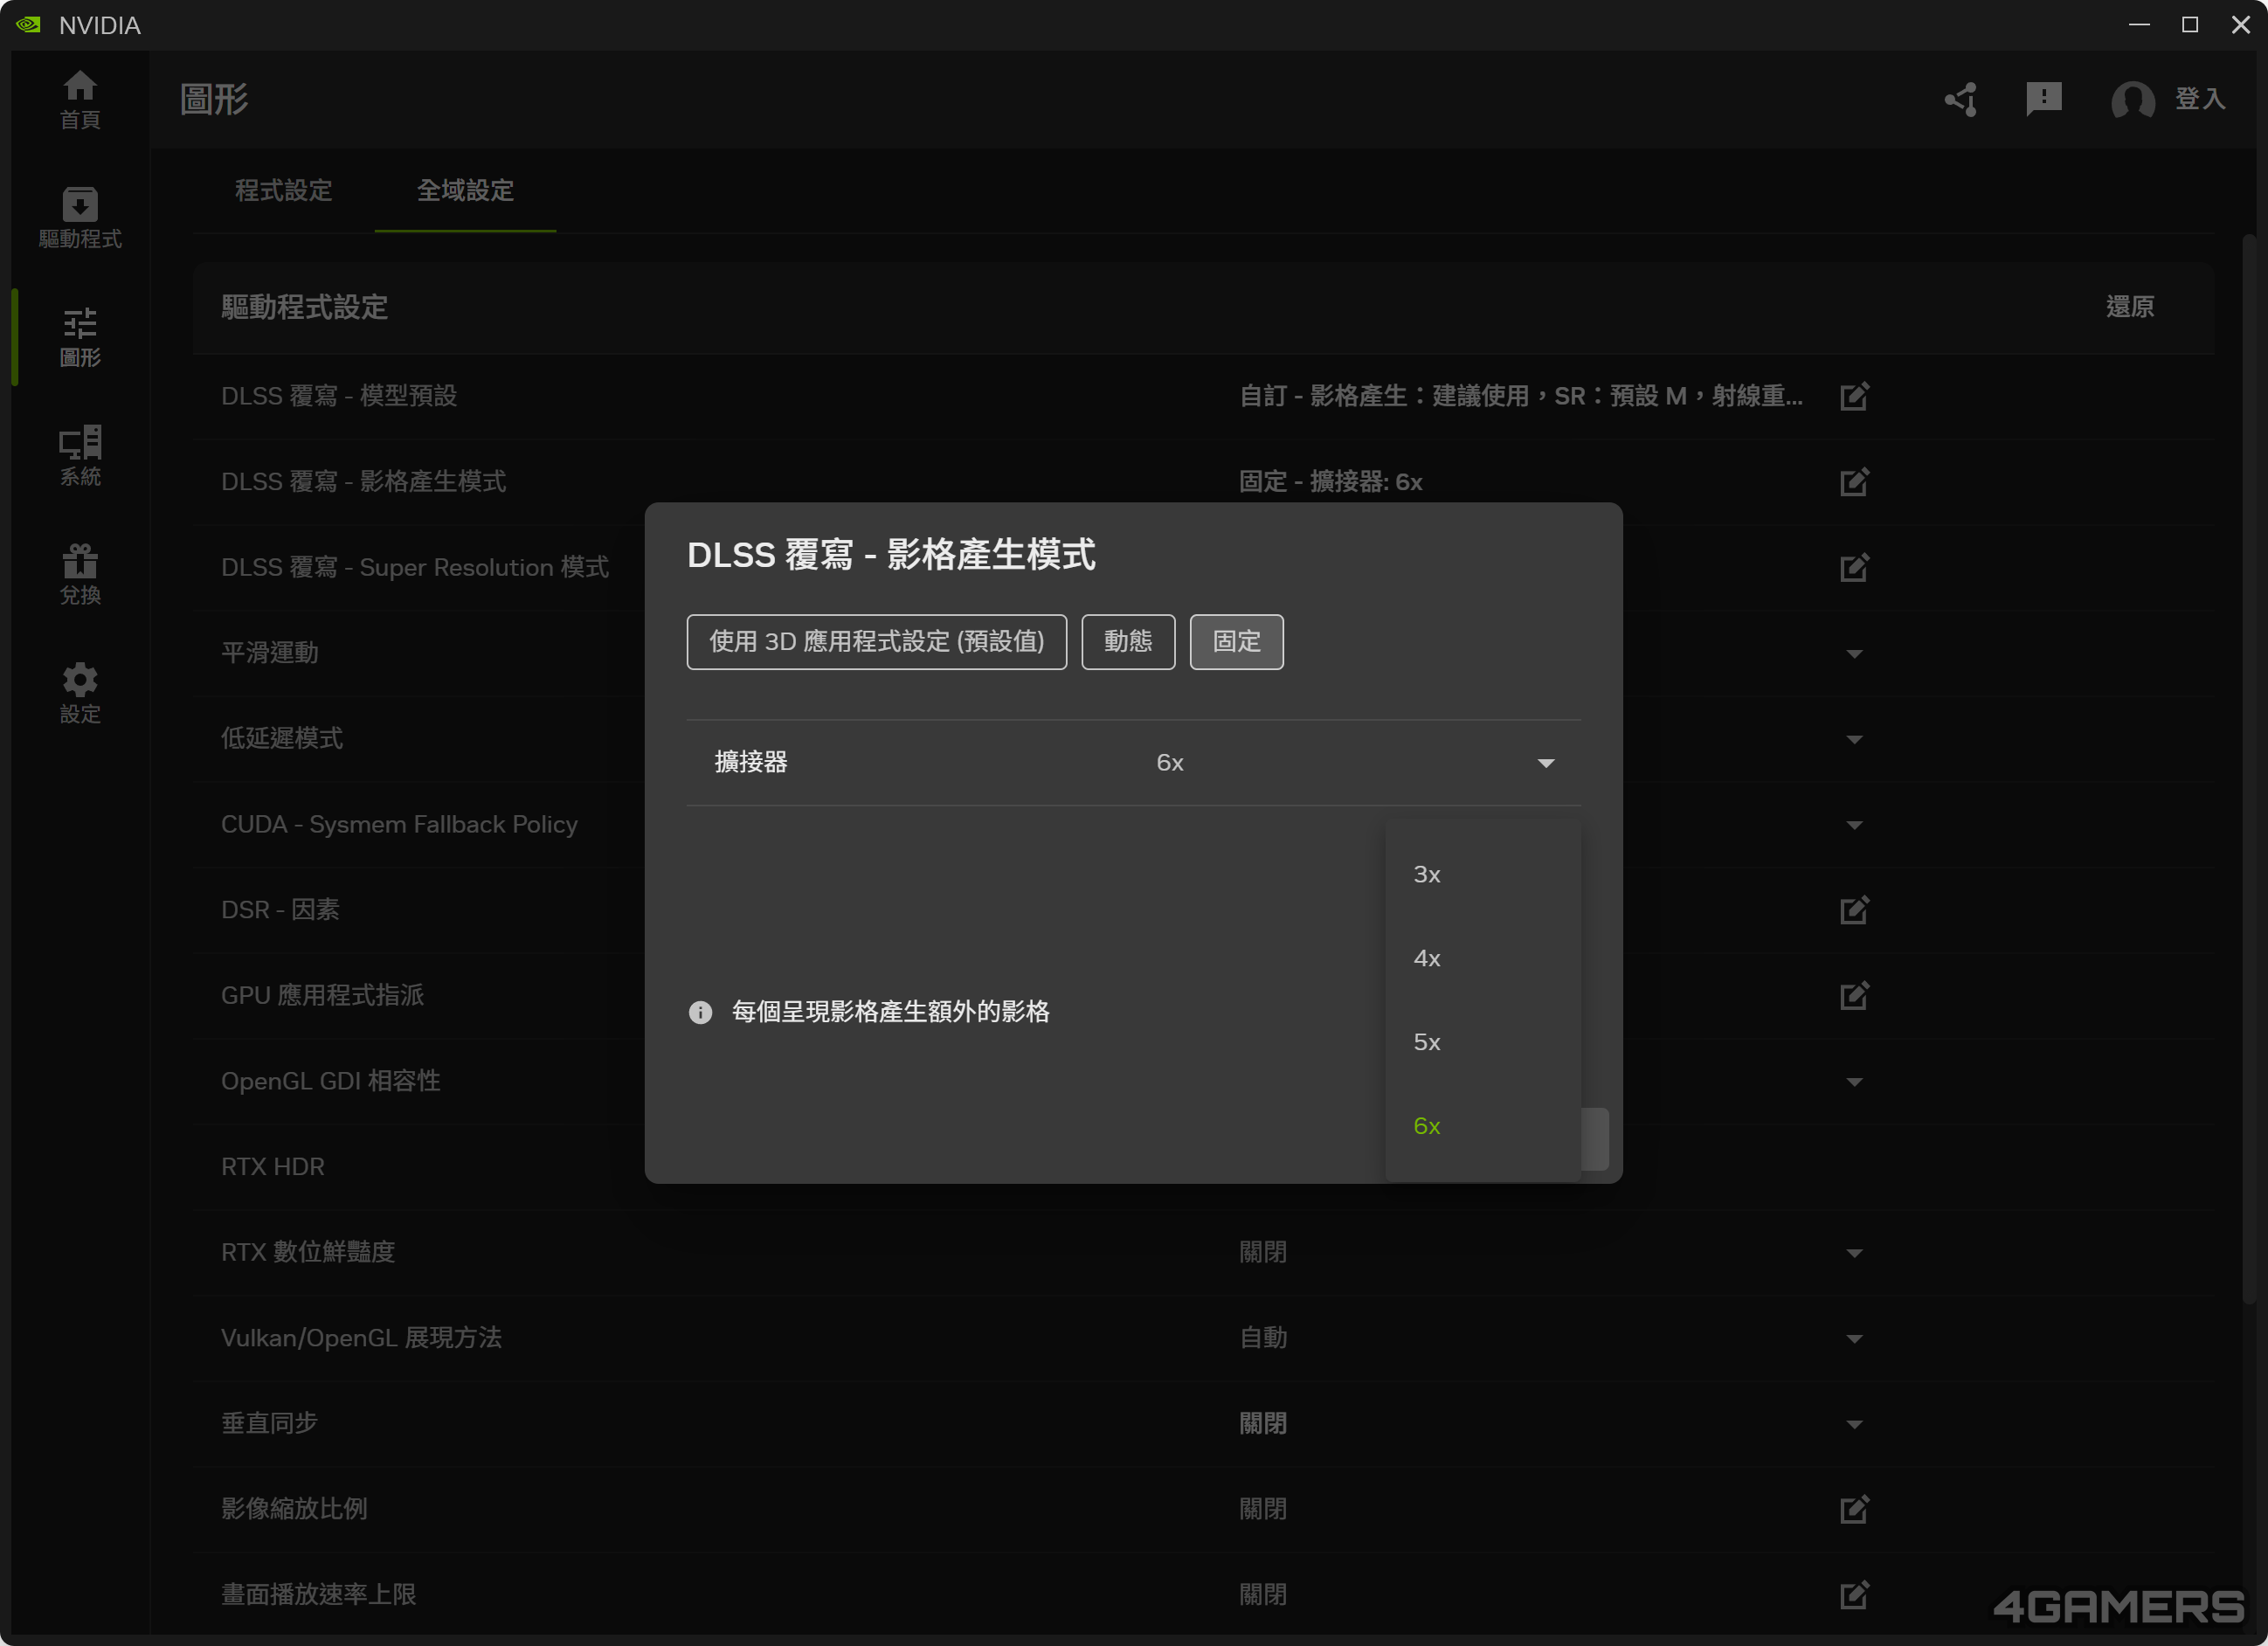Select 固定 frame generation mode

pyautogui.click(x=1236, y=642)
